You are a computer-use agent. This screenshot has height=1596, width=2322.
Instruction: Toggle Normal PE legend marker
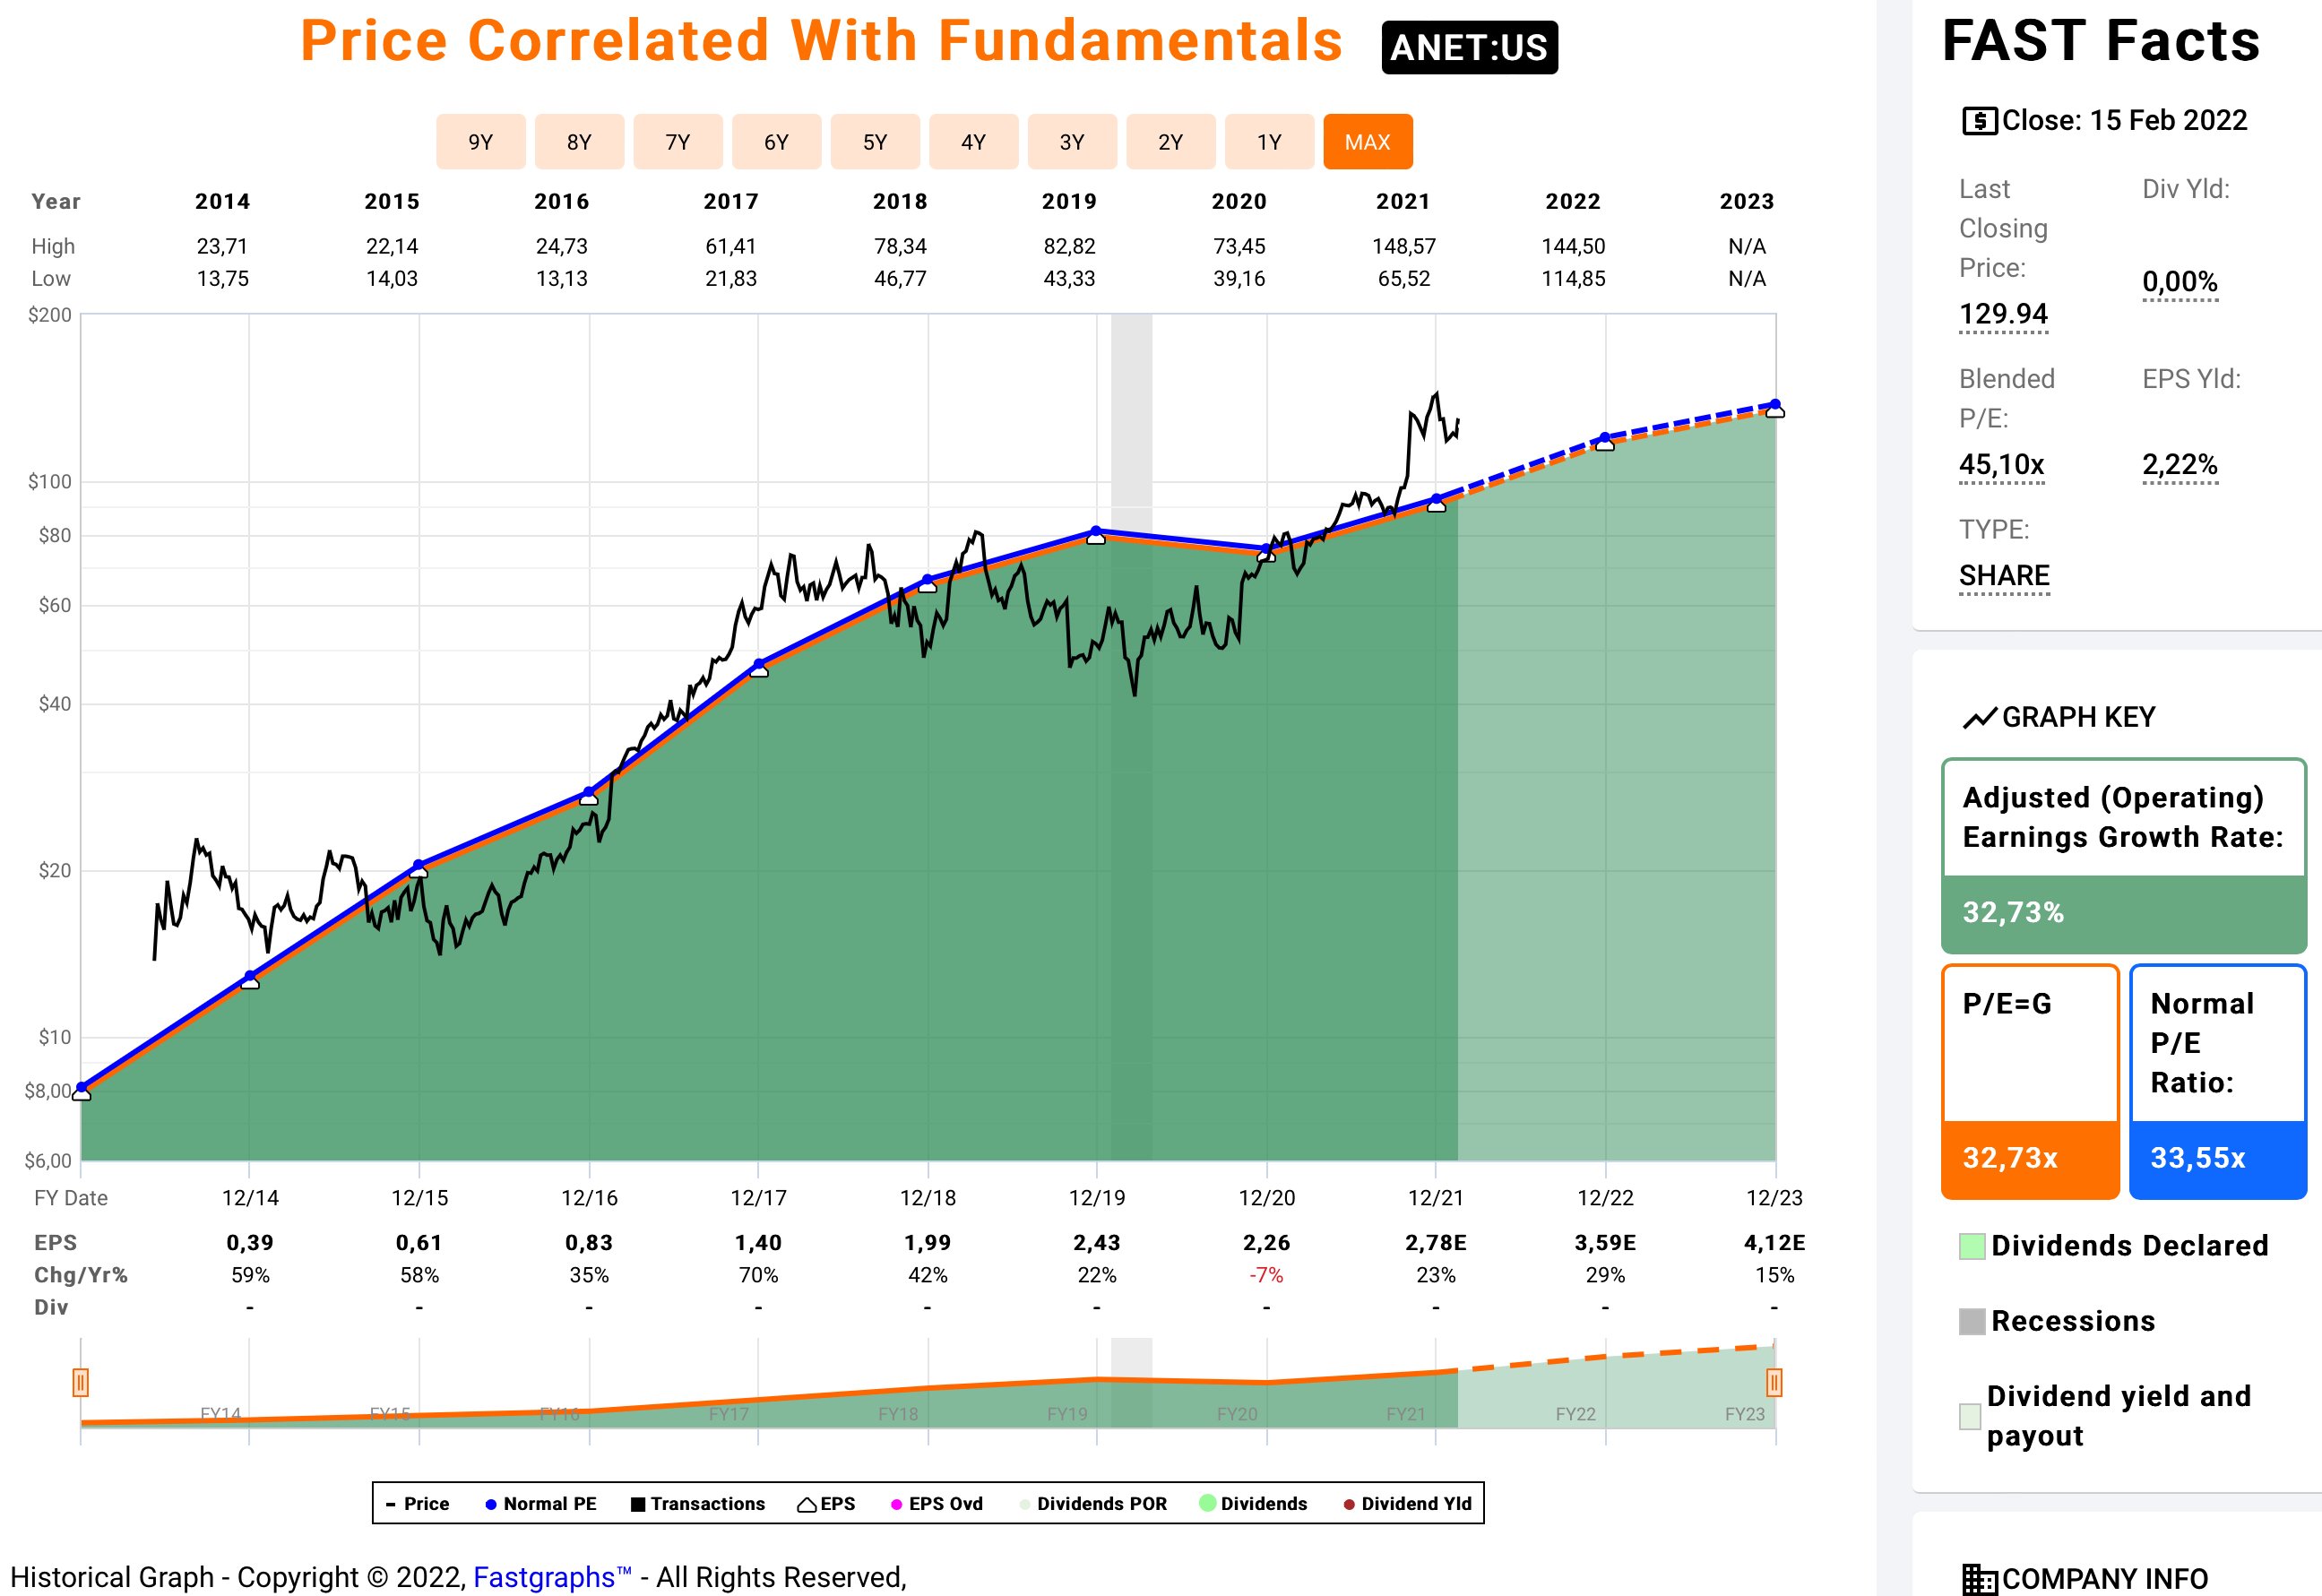pyautogui.click(x=491, y=1504)
